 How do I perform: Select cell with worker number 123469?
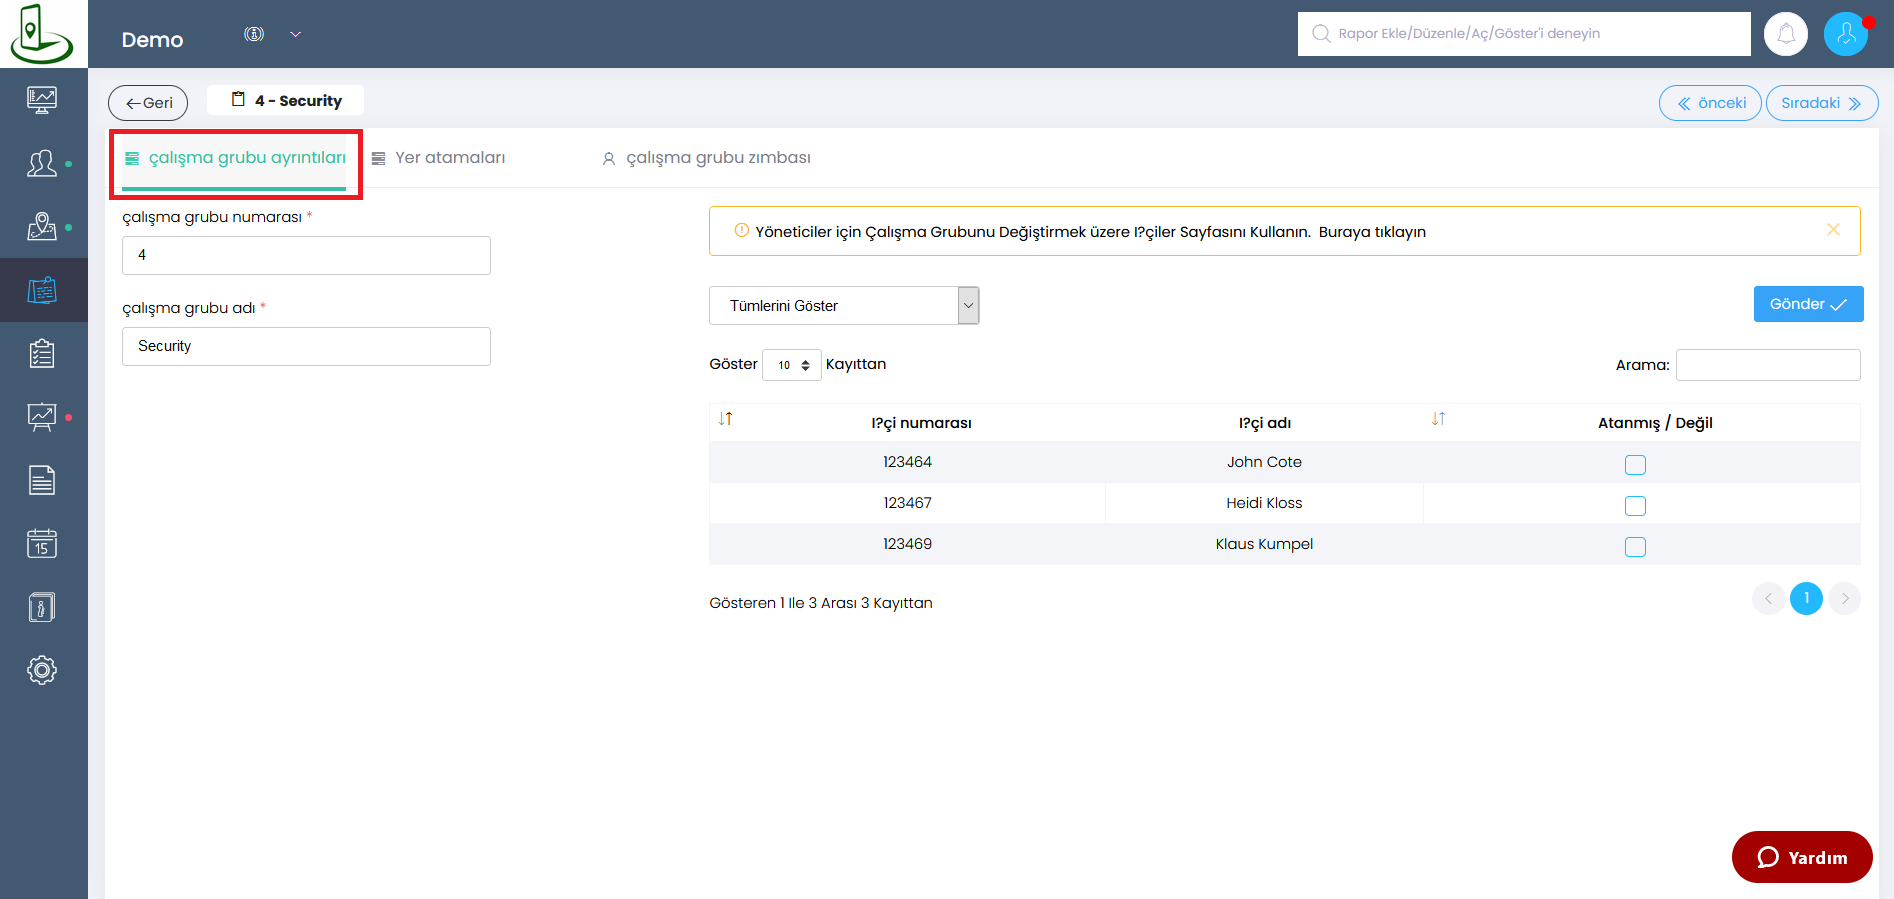(x=907, y=544)
